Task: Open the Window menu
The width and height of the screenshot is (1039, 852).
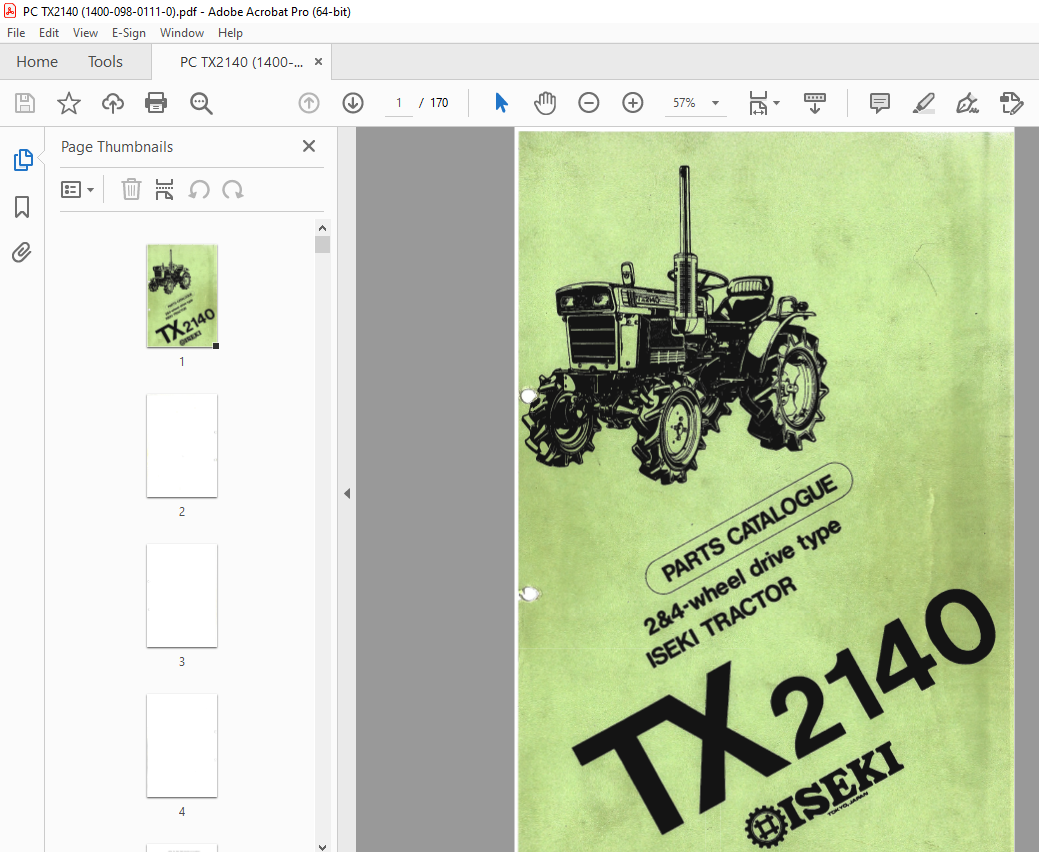Action: [182, 32]
